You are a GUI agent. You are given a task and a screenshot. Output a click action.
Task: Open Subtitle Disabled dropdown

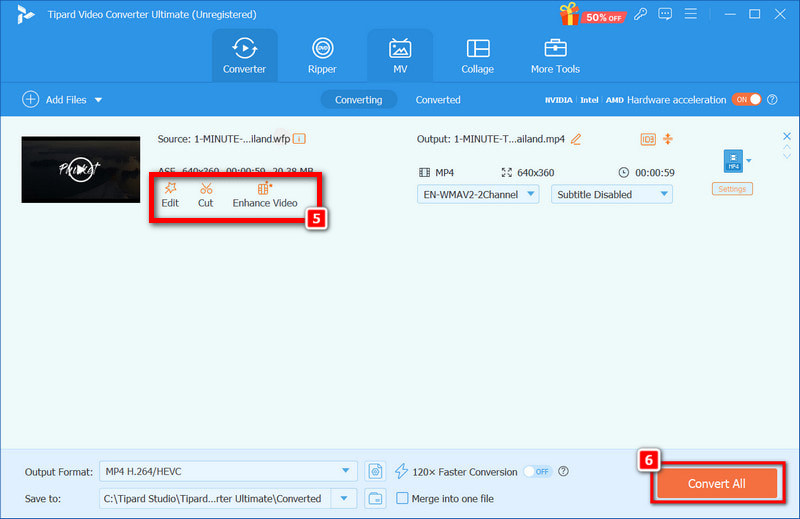(x=612, y=194)
